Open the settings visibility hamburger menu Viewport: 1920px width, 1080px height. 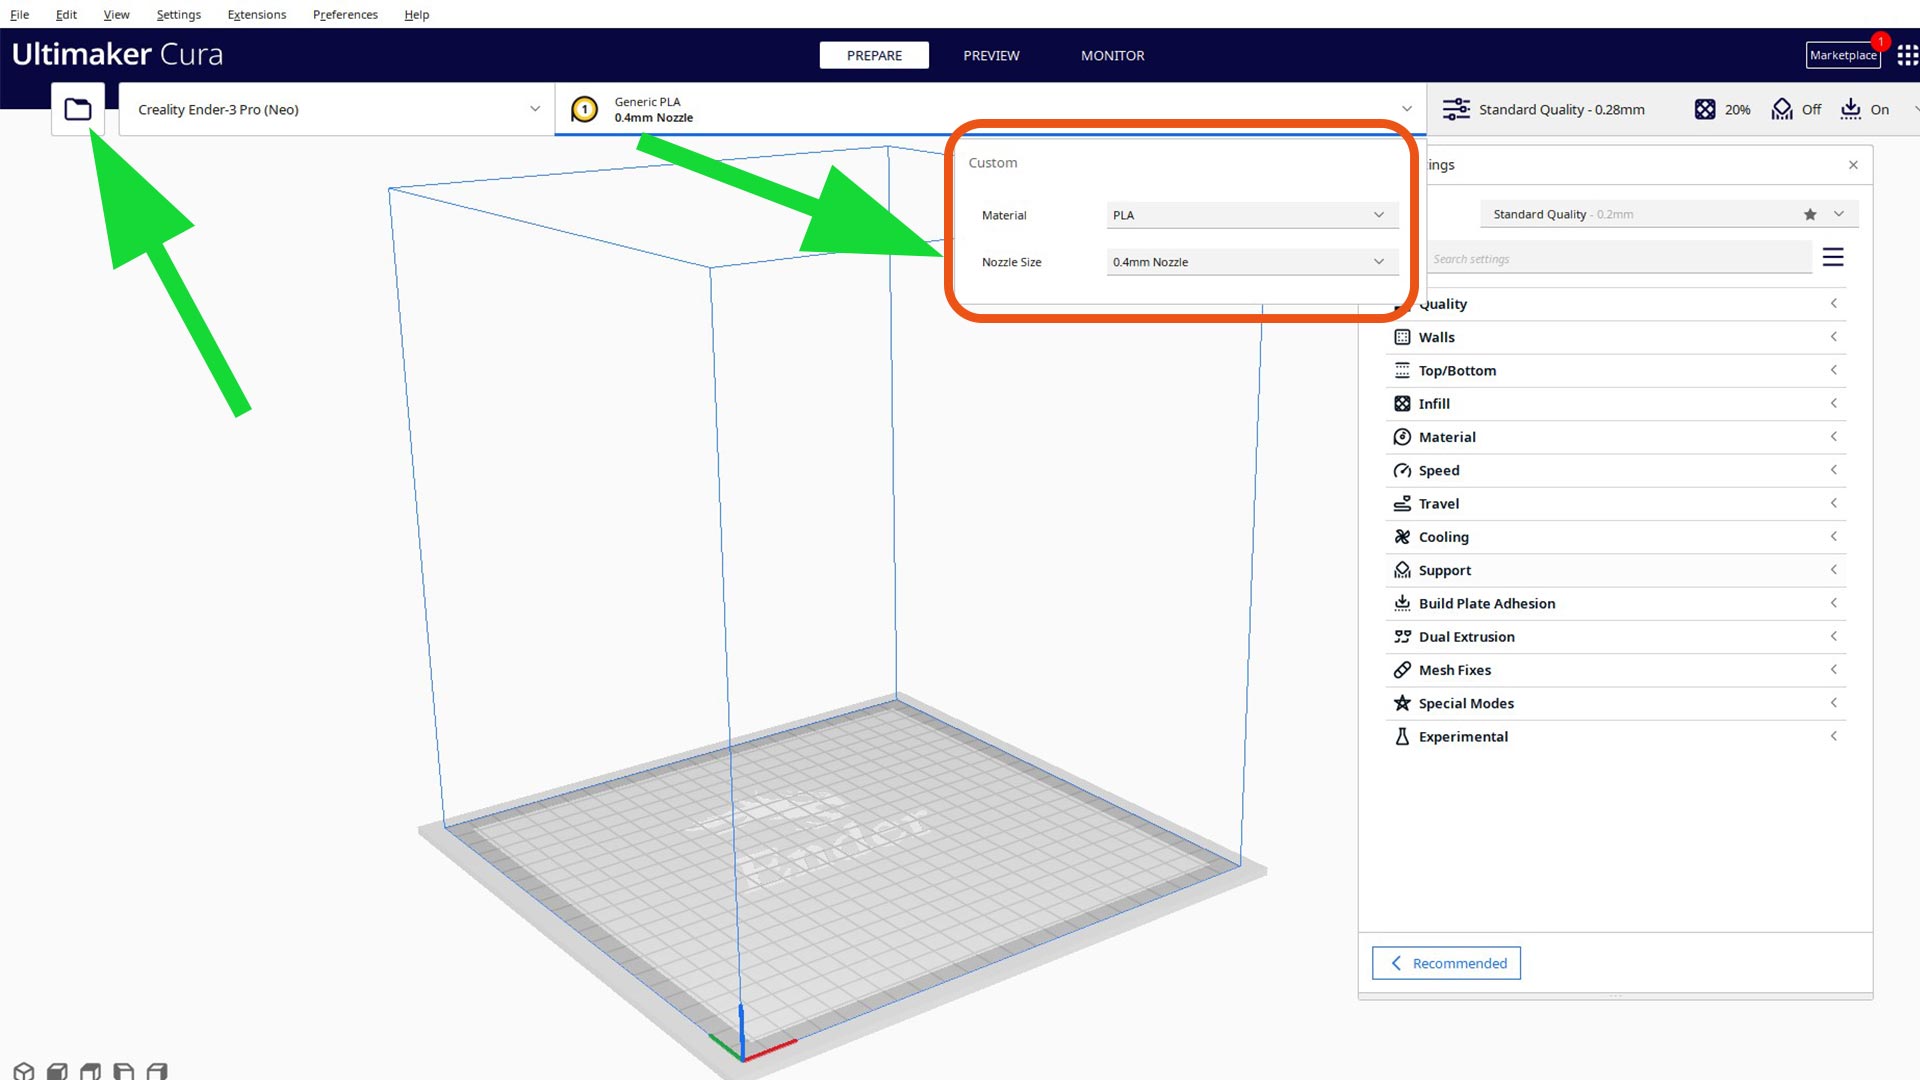tap(1833, 257)
